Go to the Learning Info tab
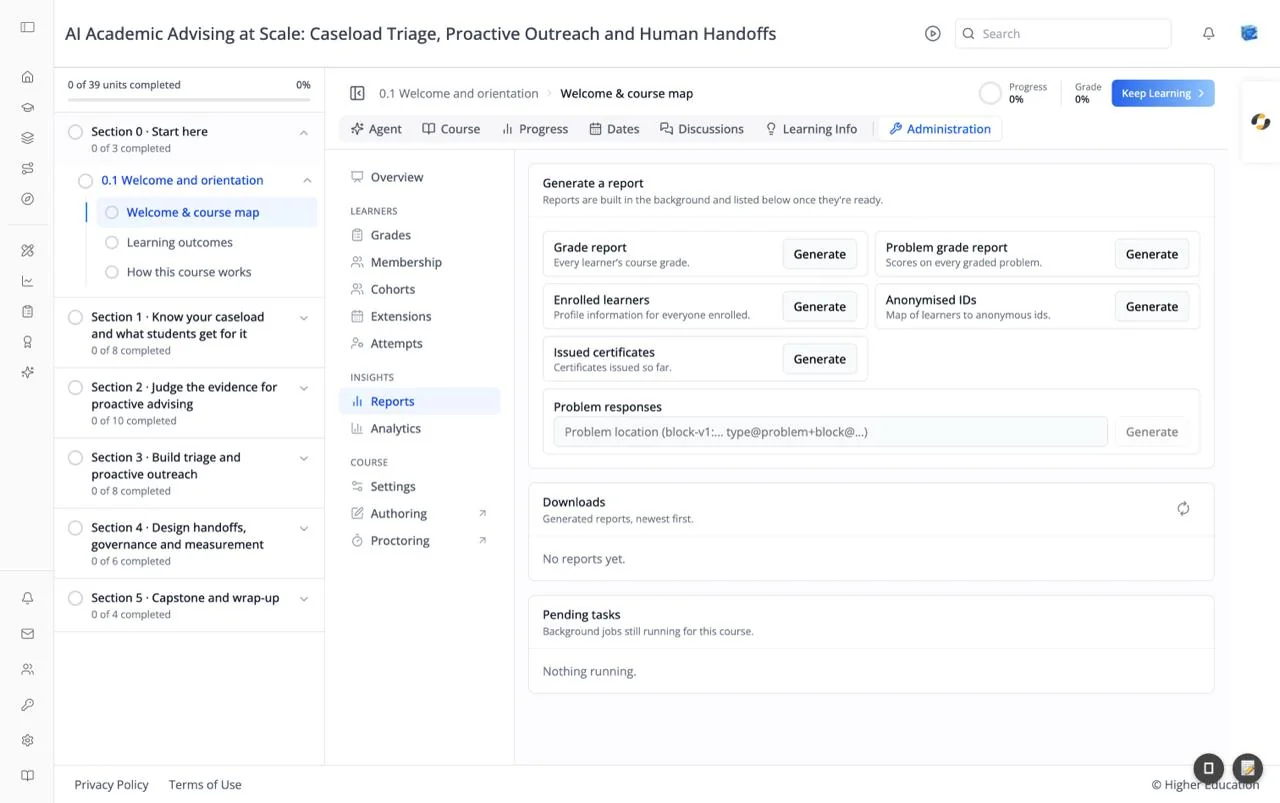Screen dimensions: 1280x803 [x=811, y=129]
